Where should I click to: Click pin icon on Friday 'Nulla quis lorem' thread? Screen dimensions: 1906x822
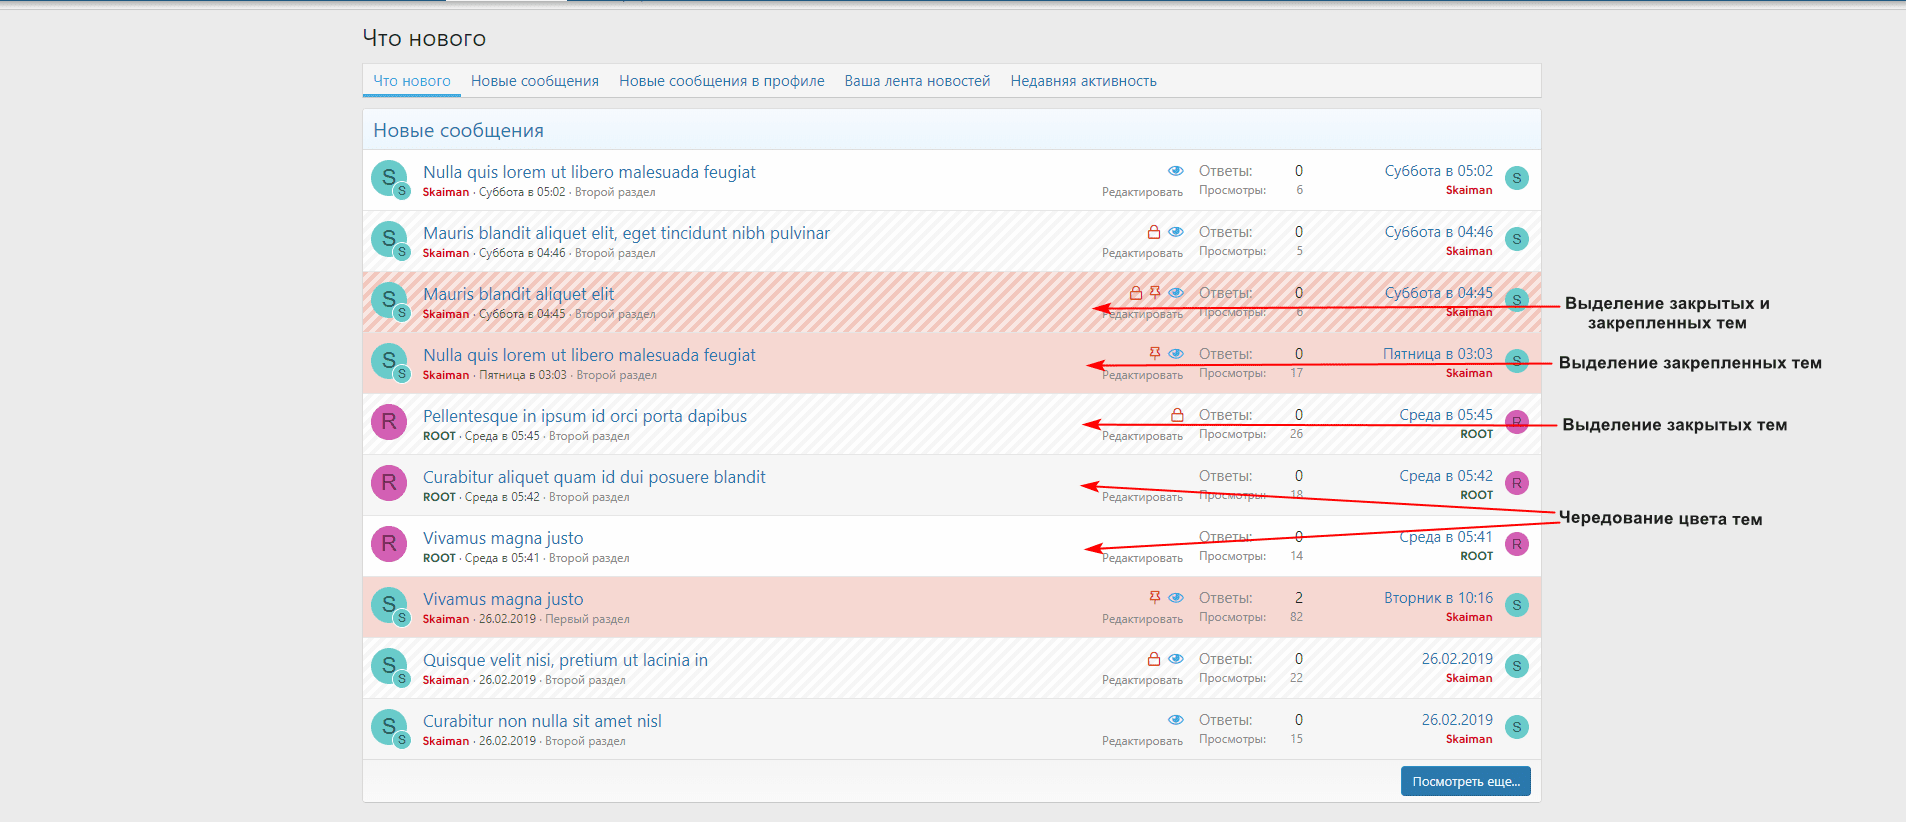[x=1155, y=353]
